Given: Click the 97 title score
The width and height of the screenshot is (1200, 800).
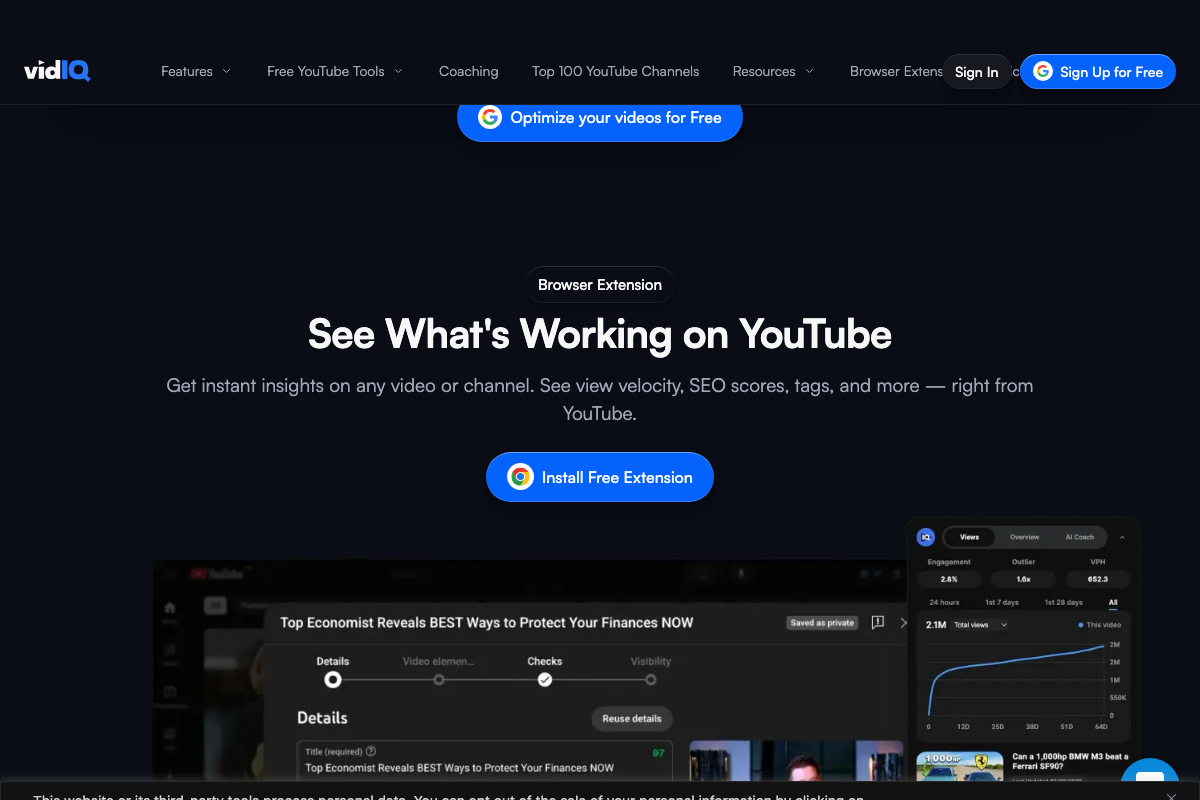Looking at the screenshot, I should point(658,752).
